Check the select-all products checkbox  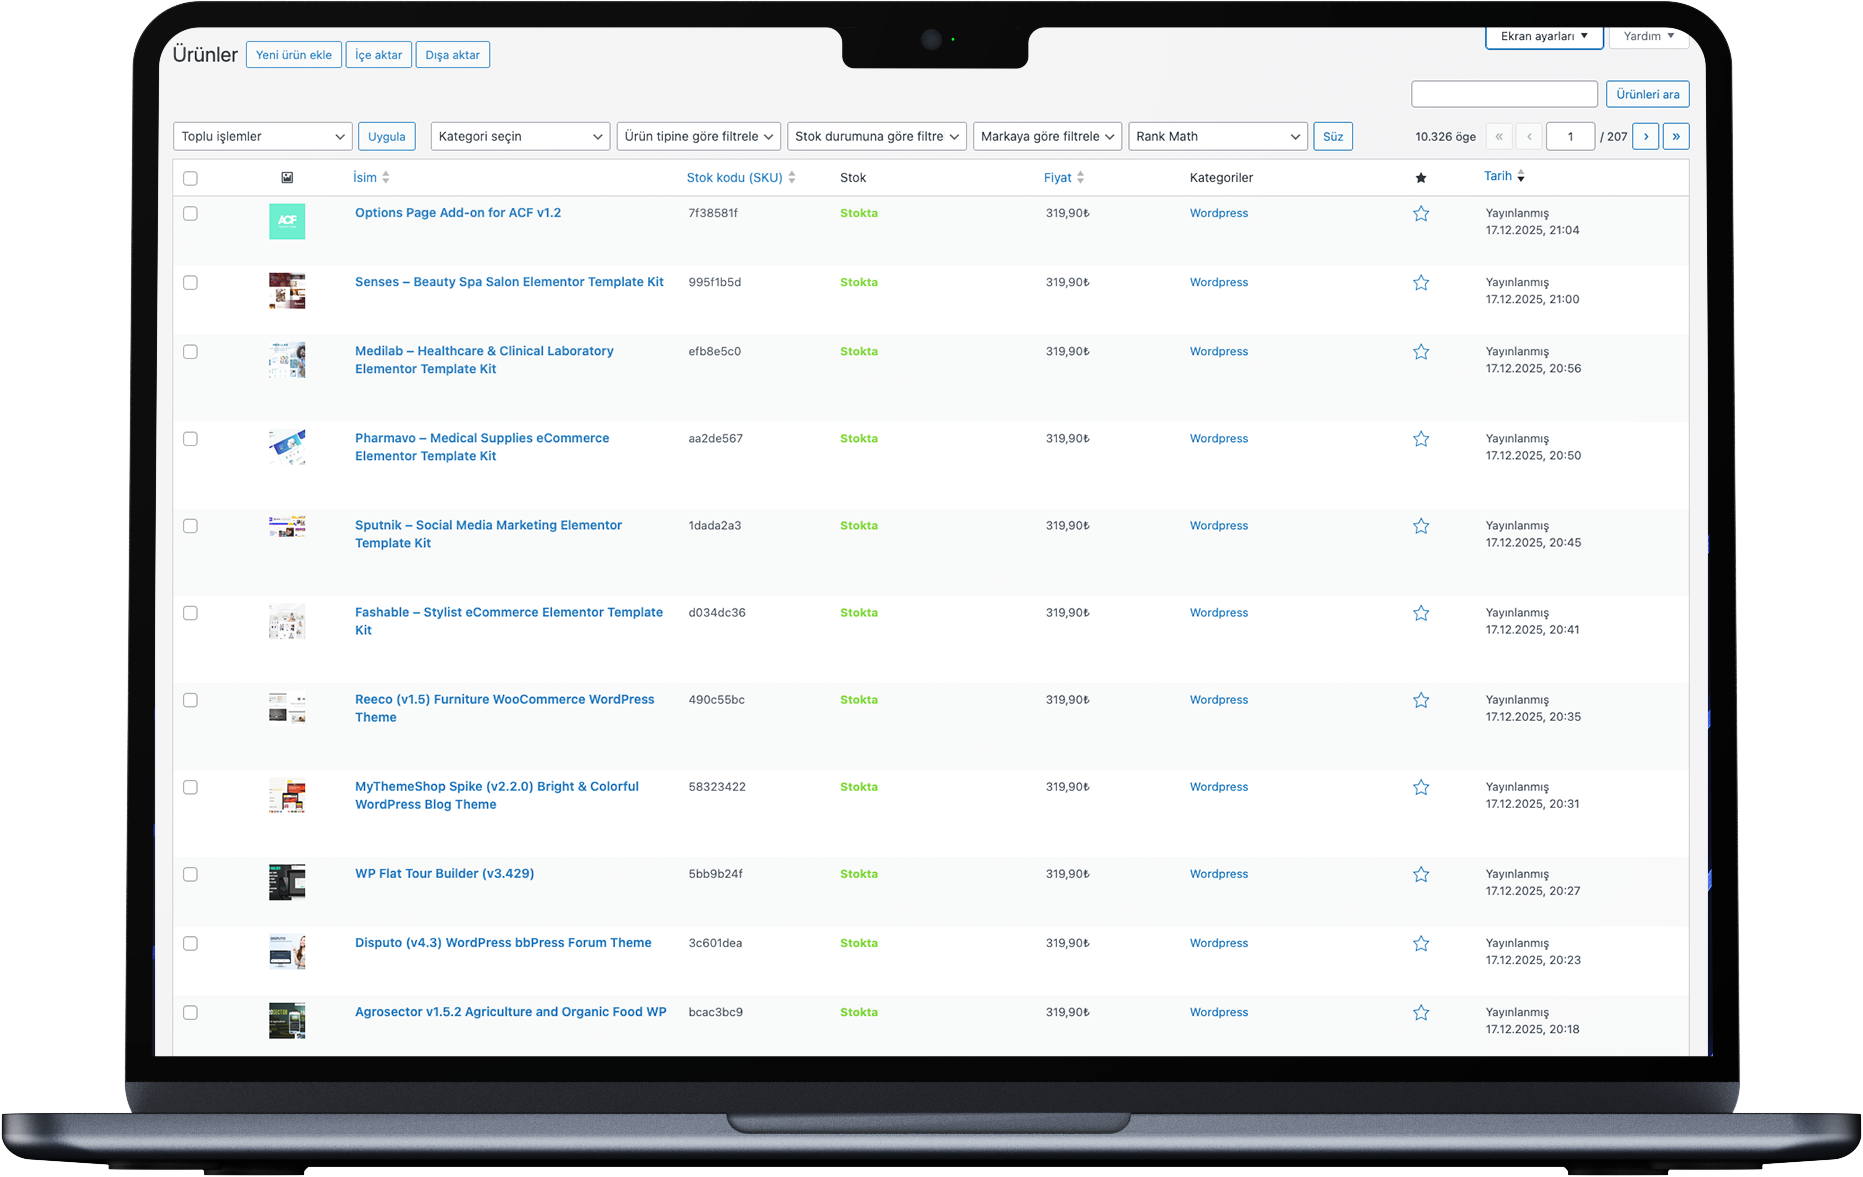tap(190, 179)
